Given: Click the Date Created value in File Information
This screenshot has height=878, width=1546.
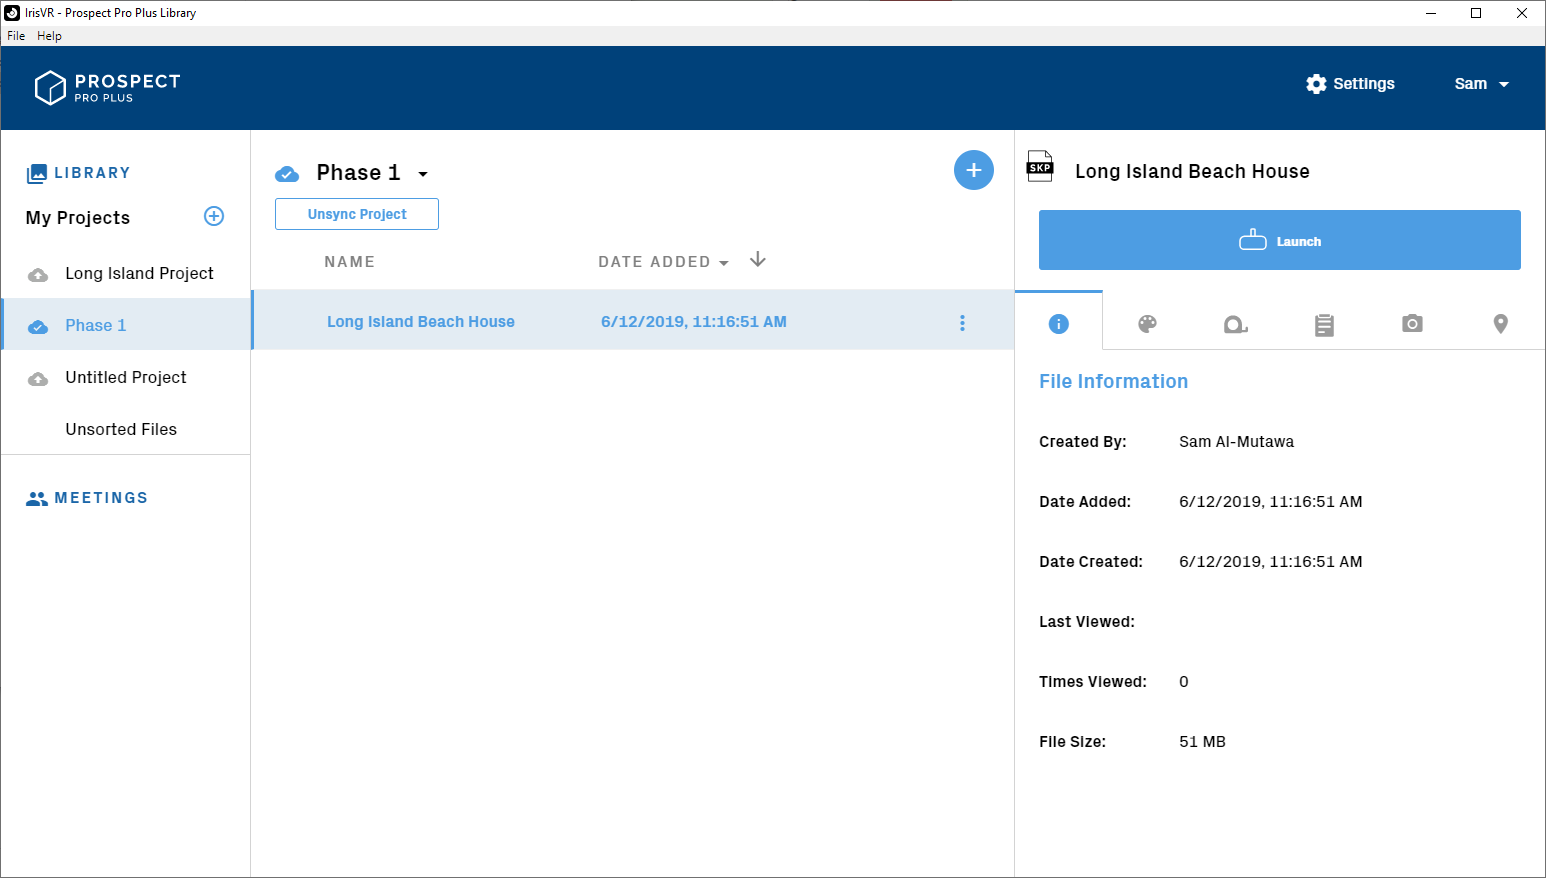Looking at the screenshot, I should click(1270, 562).
